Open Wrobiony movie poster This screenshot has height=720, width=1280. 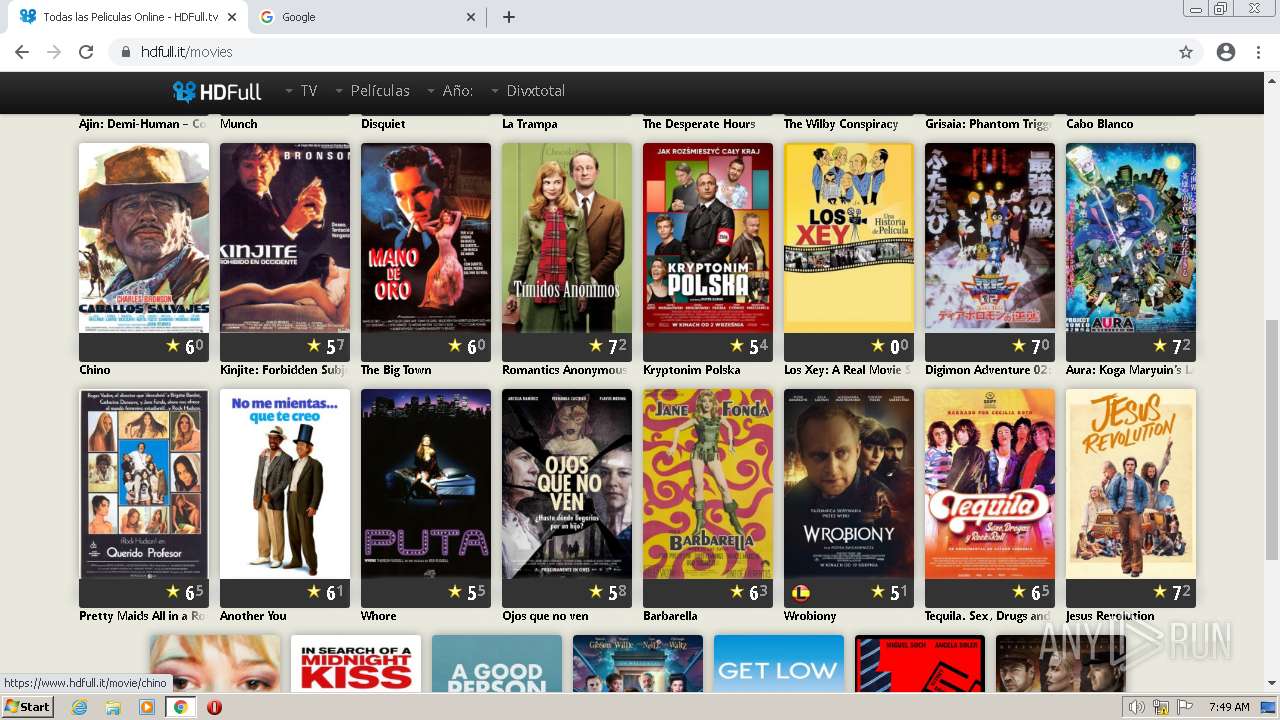tap(849, 484)
